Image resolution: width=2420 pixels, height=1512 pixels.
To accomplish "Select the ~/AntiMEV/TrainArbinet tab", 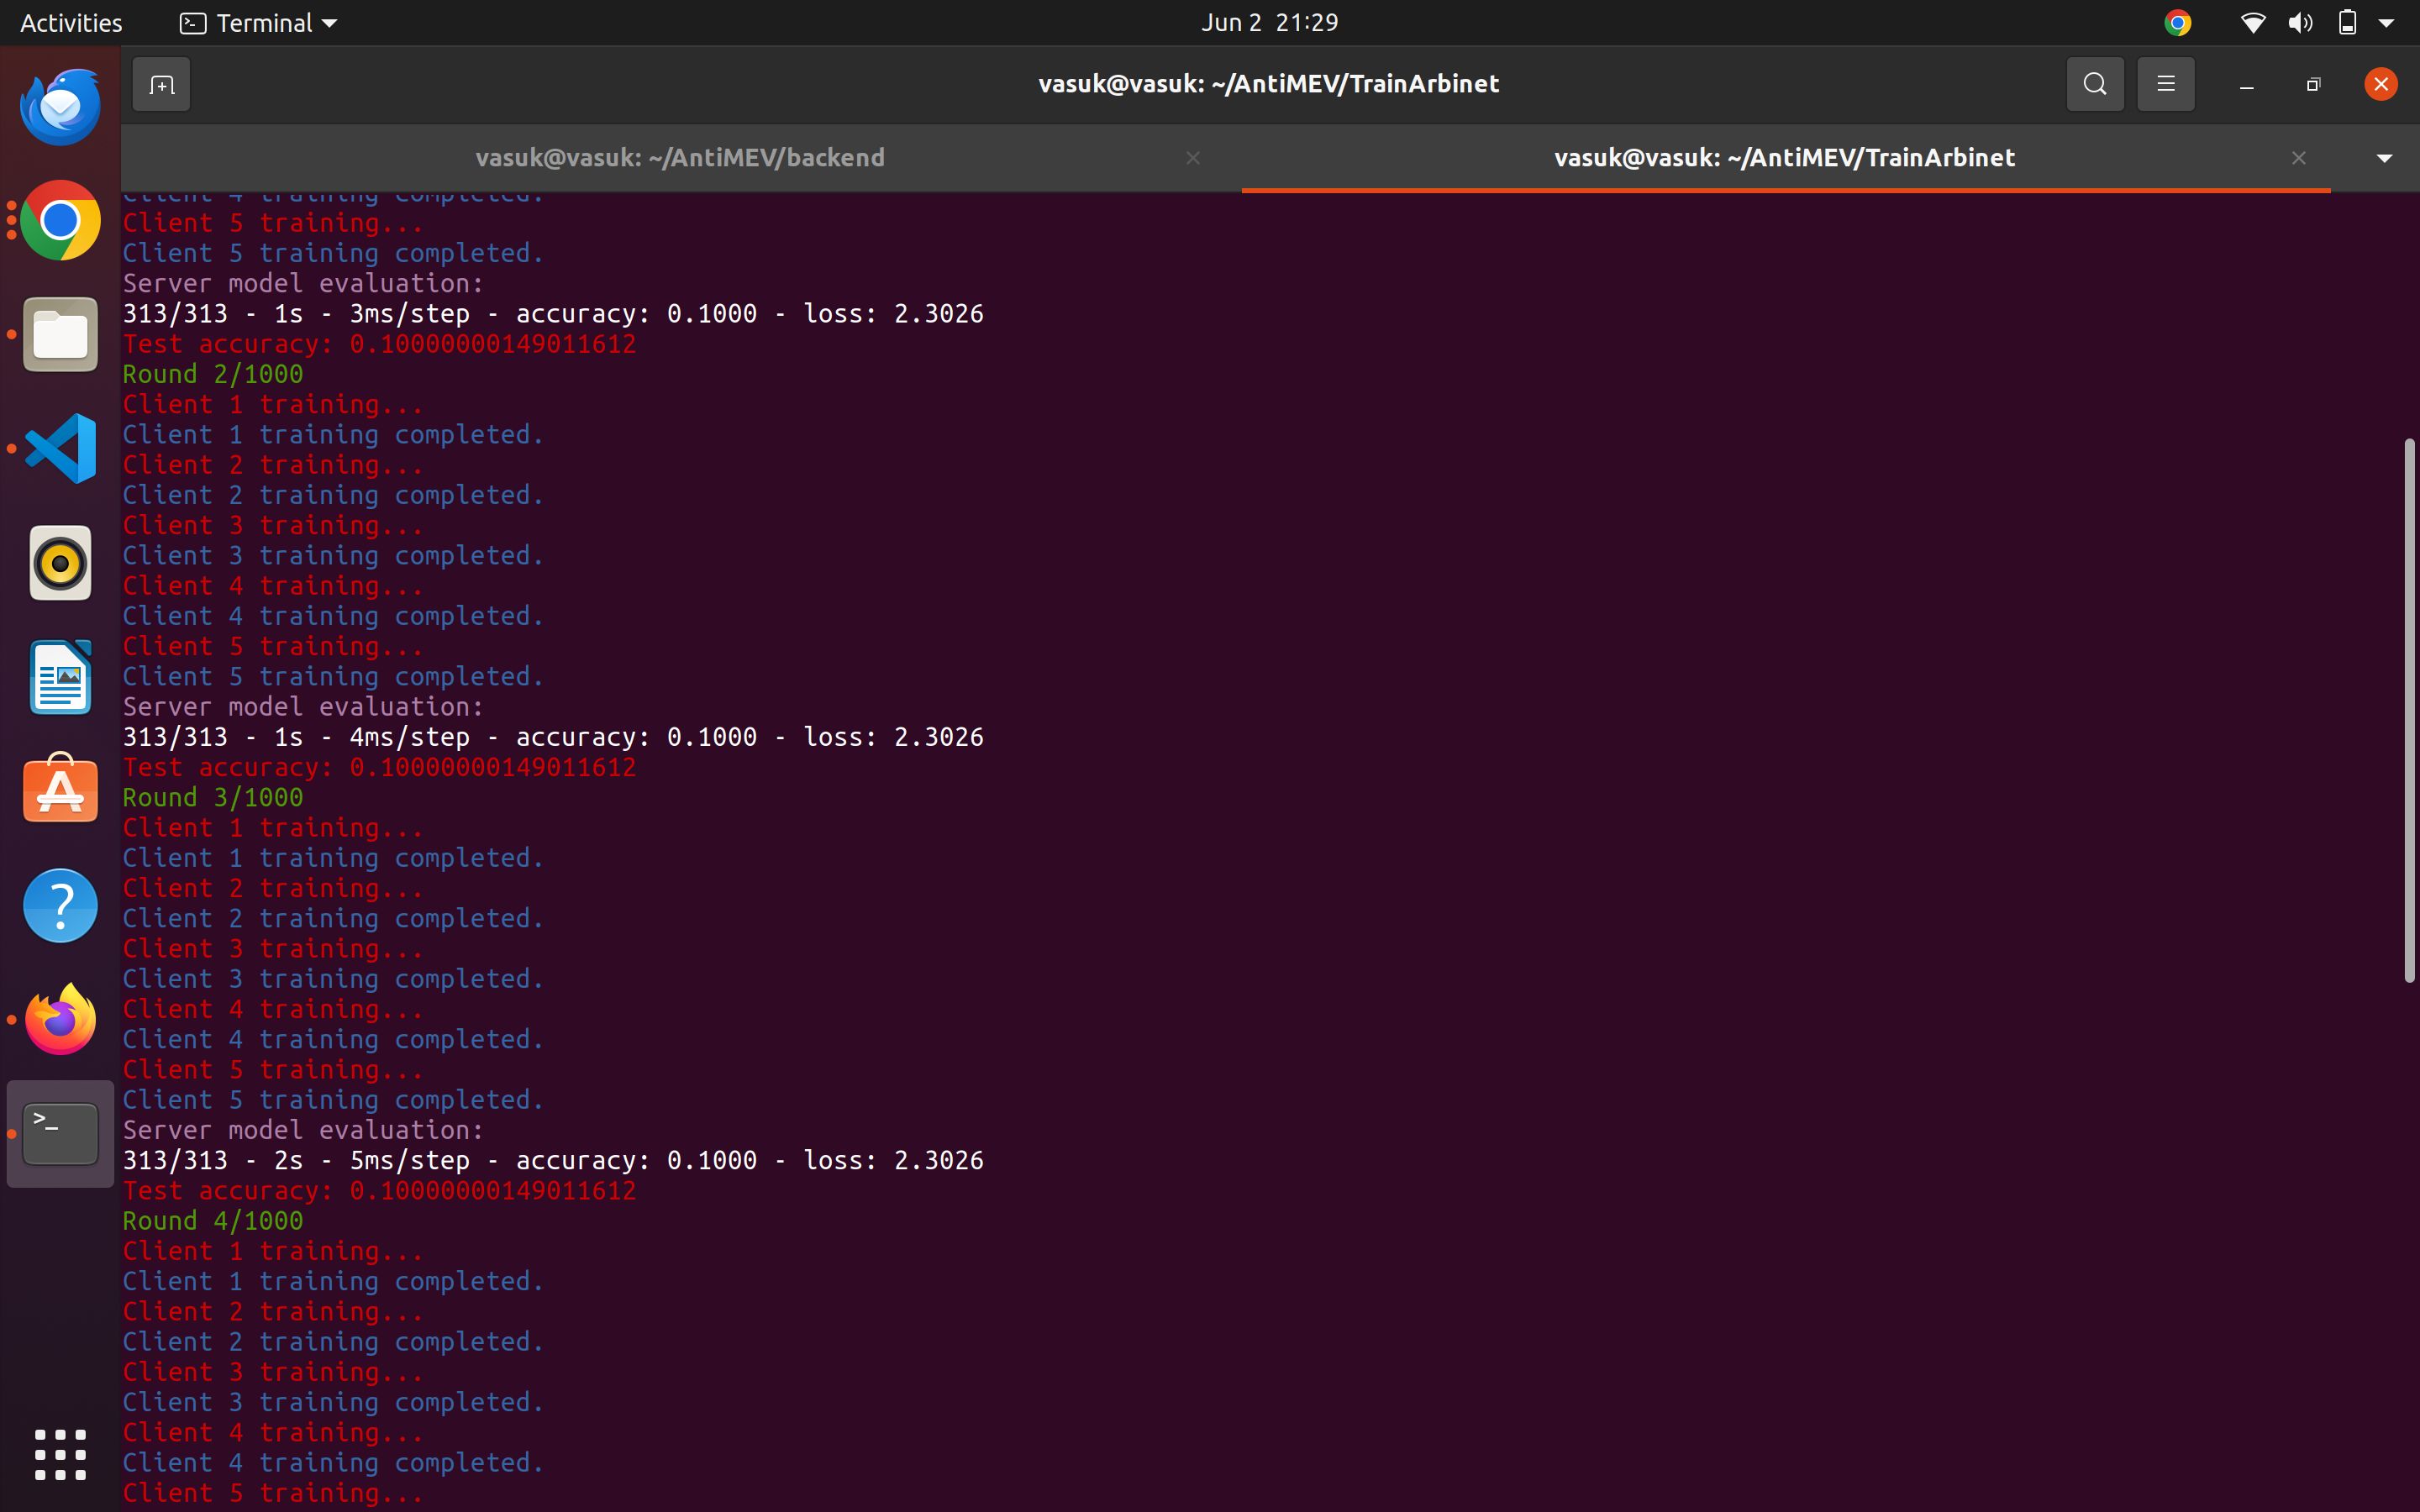I will tap(1785, 158).
